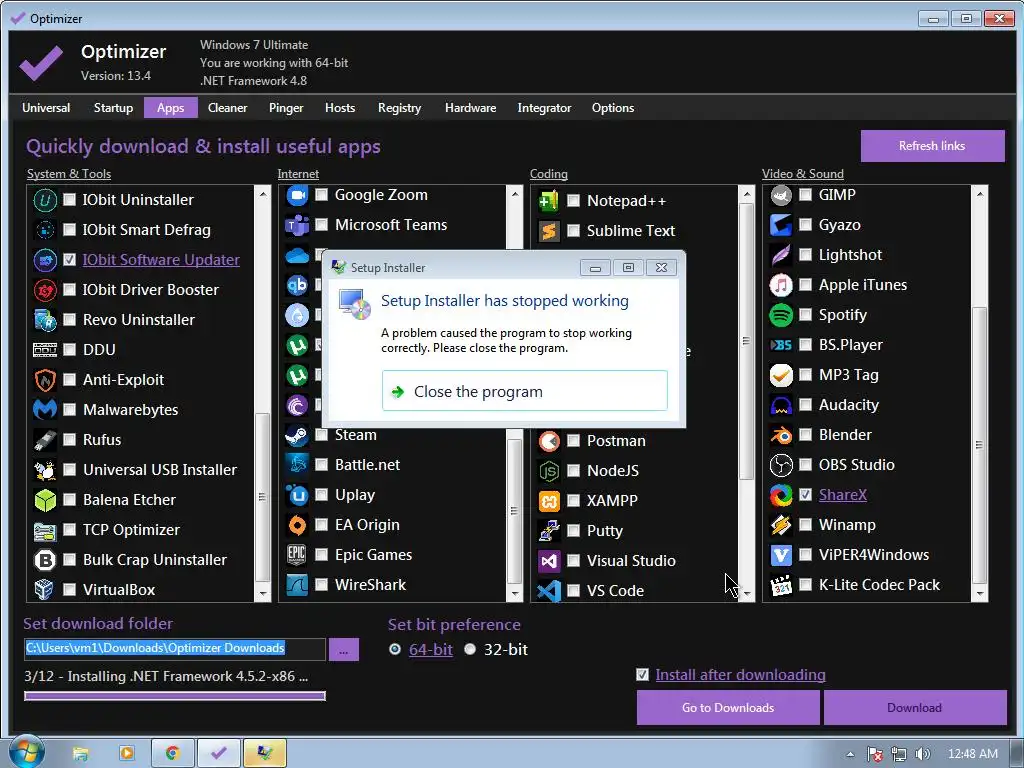Click the Anti-Exploit shield icon
The width and height of the screenshot is (1024, 768).
[x=45, y=380]
